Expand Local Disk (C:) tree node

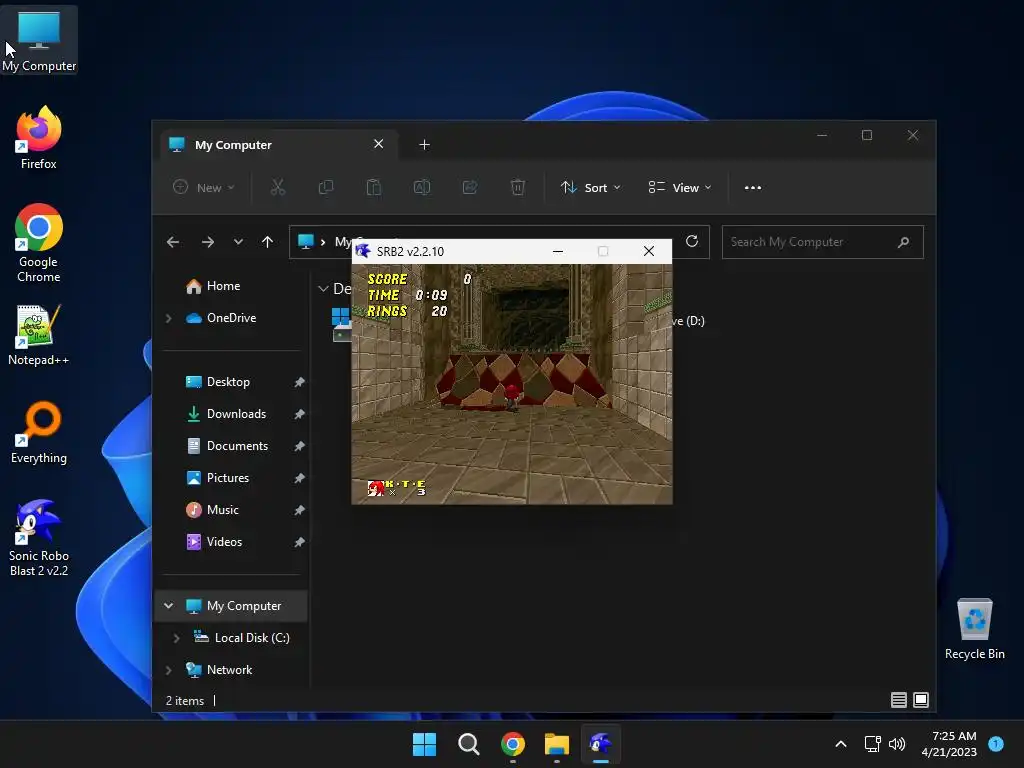coord(176,638)
